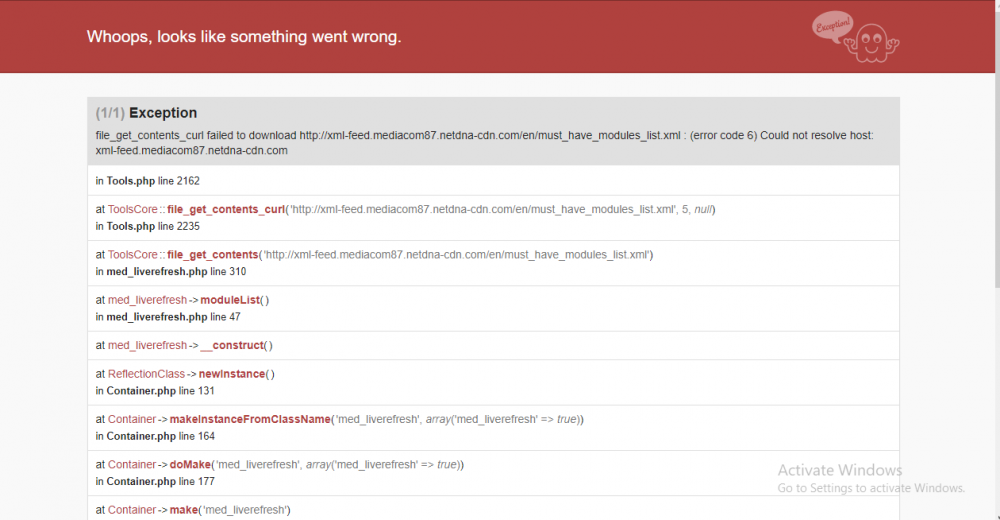Open med_liverefresh.php line 310 reference
The height and width of the screenshot is (520, 1000).
click(171, 271)
